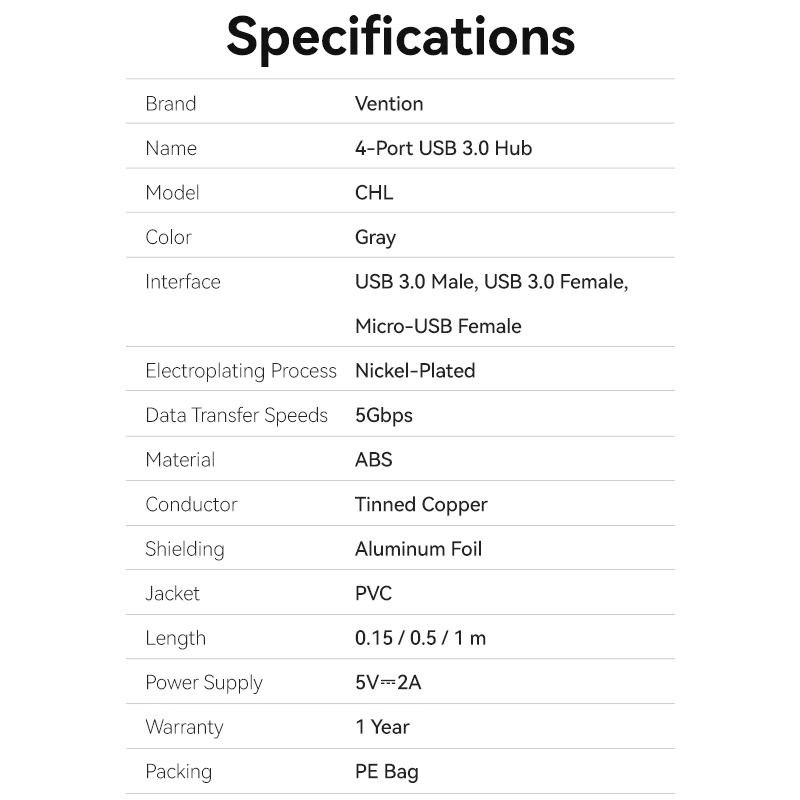This screenshot has height=800, width=800.
Task: Click the Interface row label
Action: pos(183,282)
